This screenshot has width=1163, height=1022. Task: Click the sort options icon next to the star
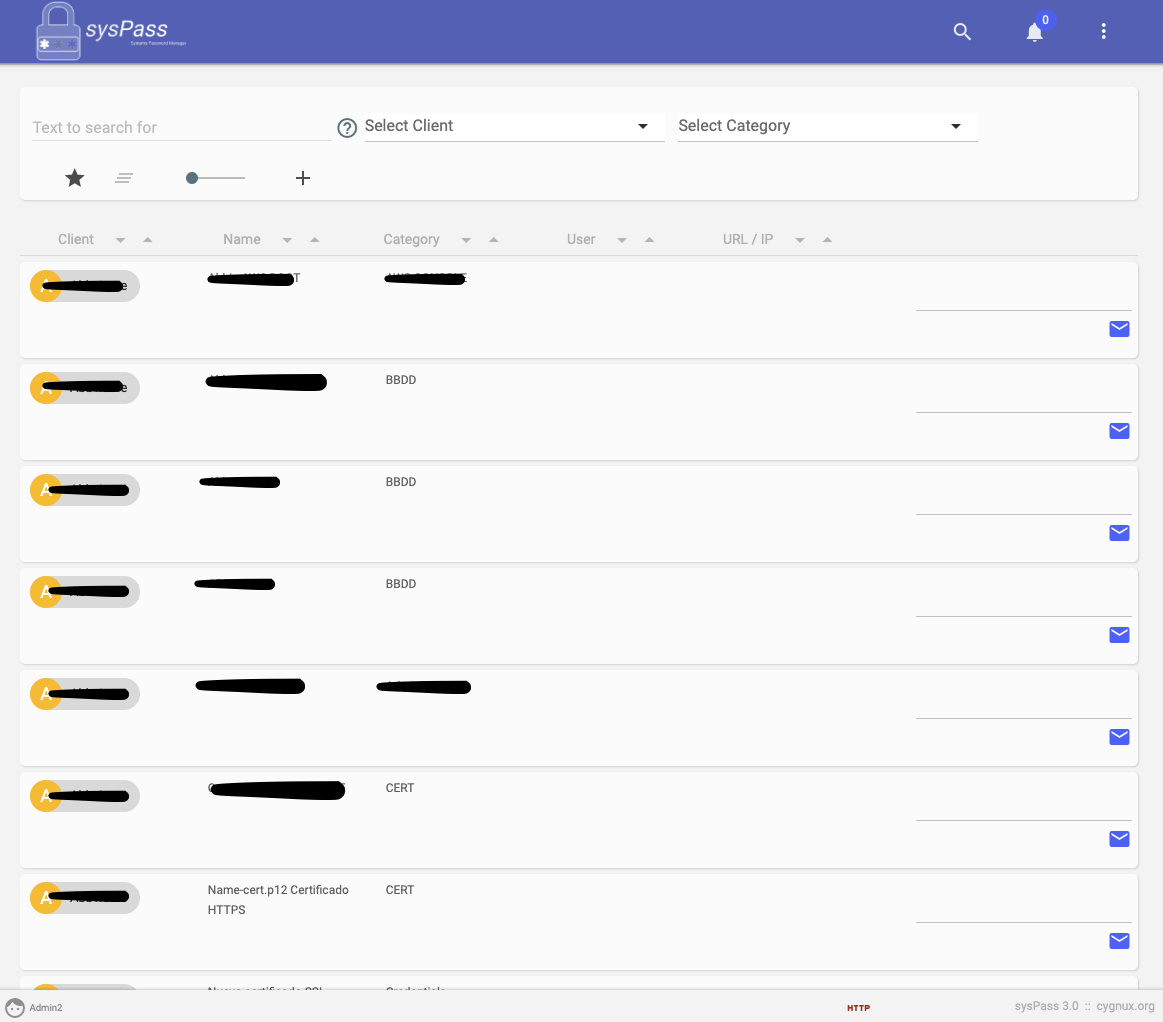click(124, 178)
